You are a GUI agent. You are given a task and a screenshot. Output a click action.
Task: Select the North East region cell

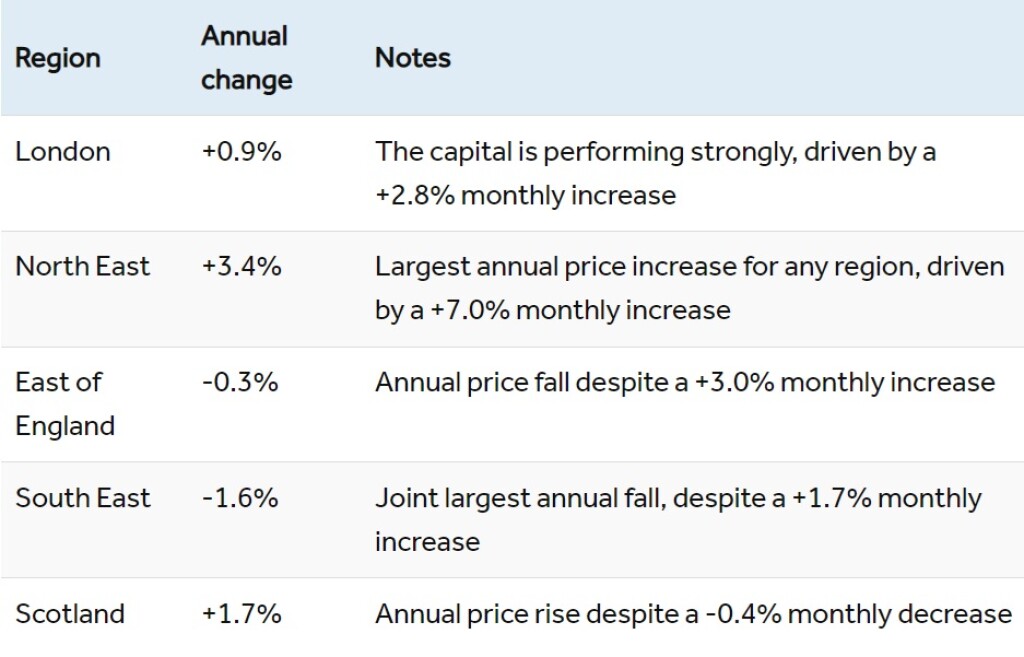point(83,267)
